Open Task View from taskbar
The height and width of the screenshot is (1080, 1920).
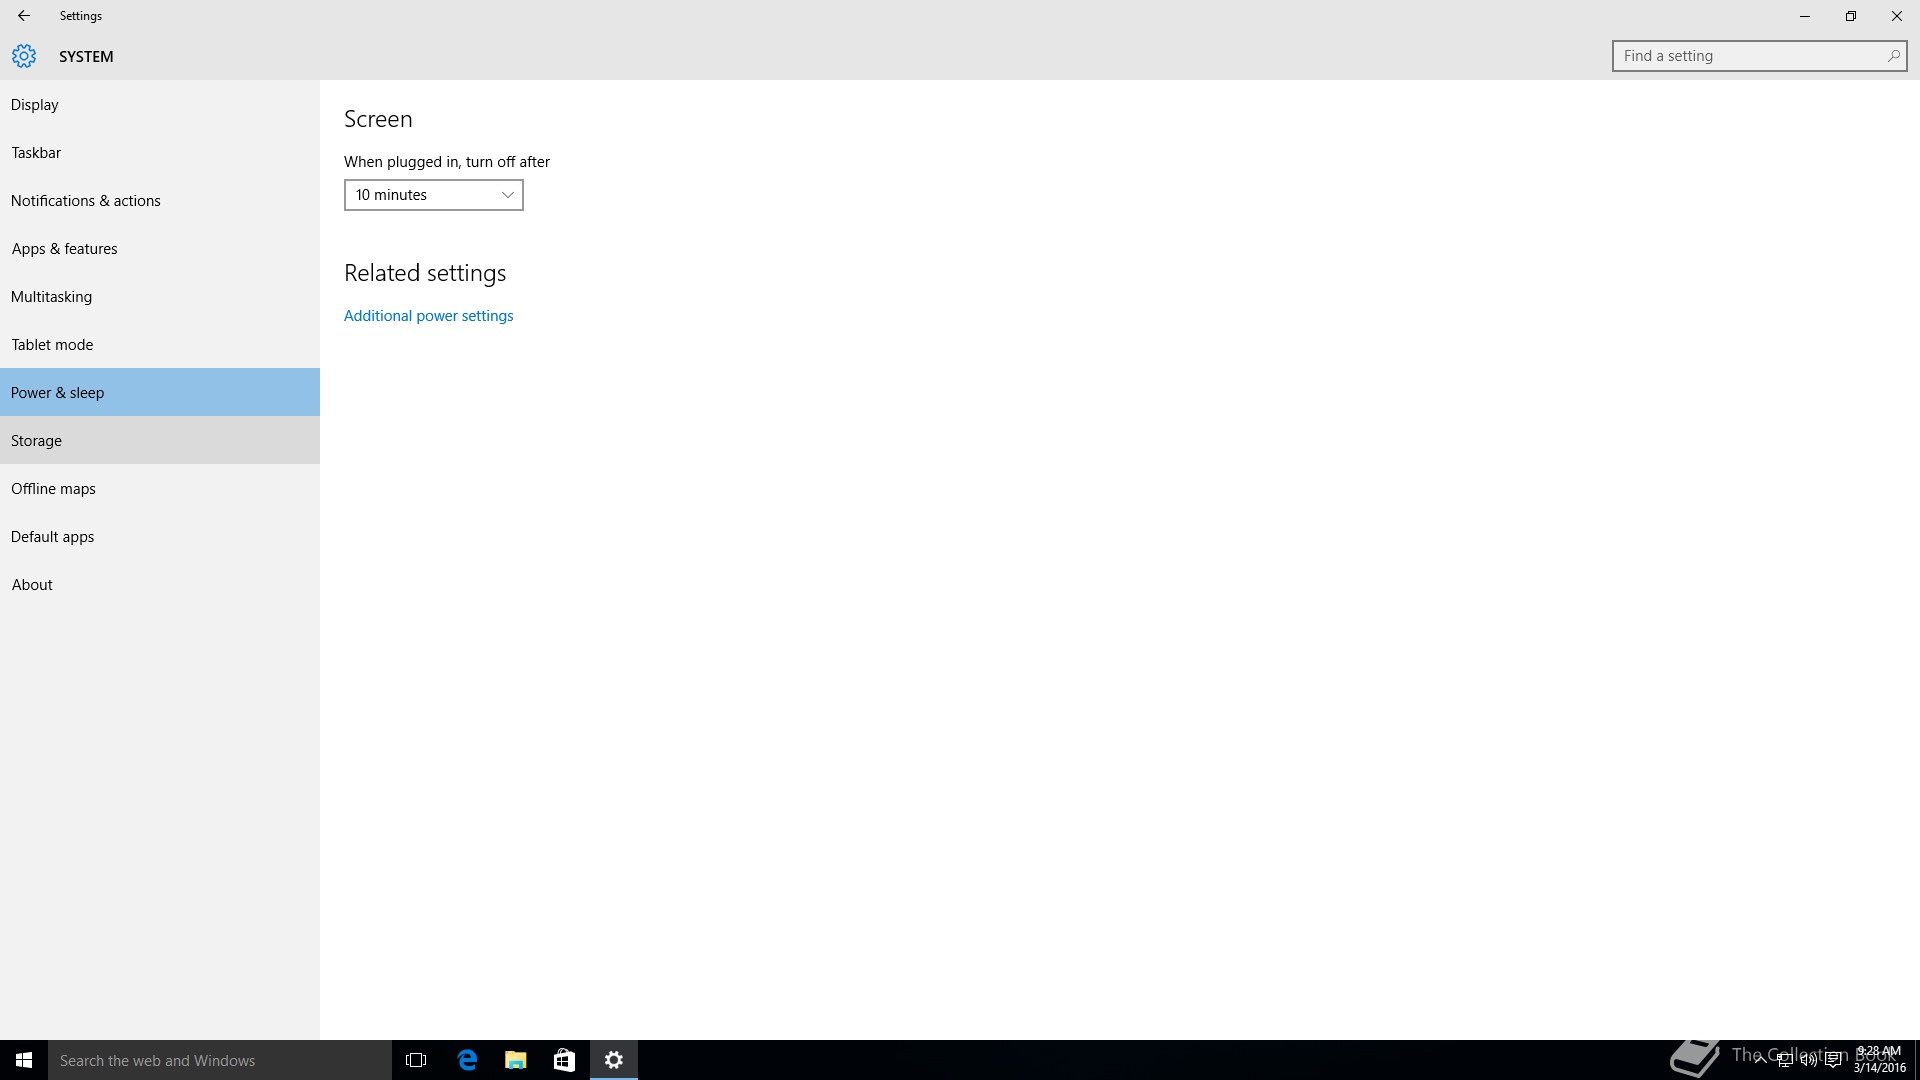point(416,1060)
